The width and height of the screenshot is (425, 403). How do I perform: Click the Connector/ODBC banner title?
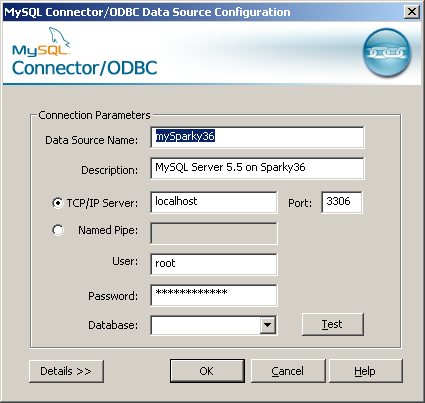pos(85,68)
